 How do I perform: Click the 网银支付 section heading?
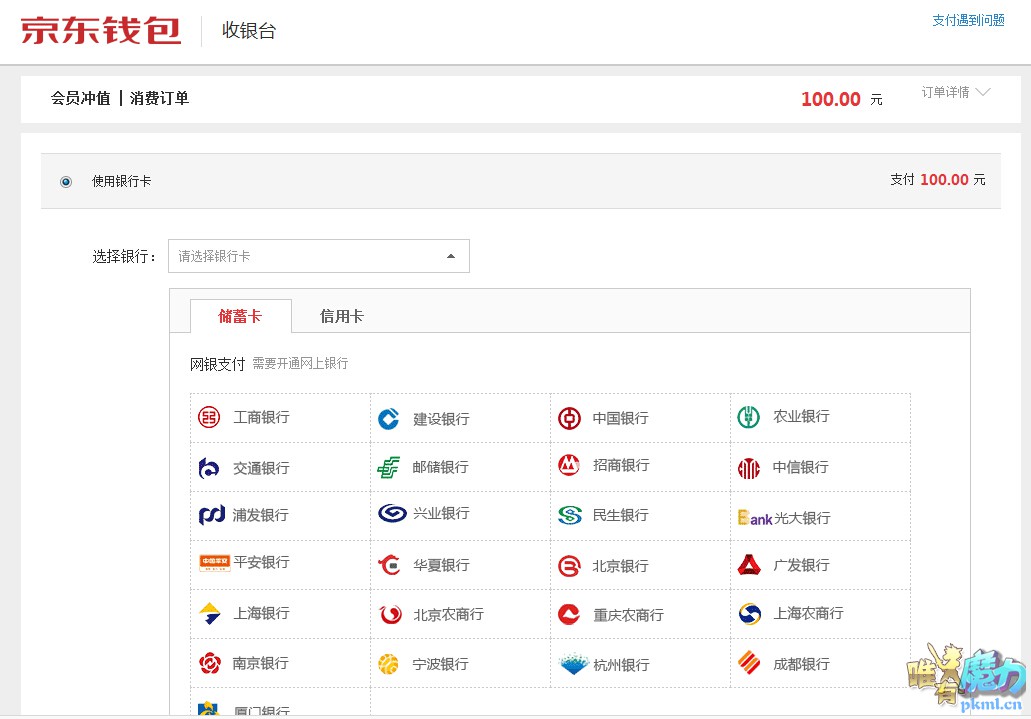pos(218,364)
